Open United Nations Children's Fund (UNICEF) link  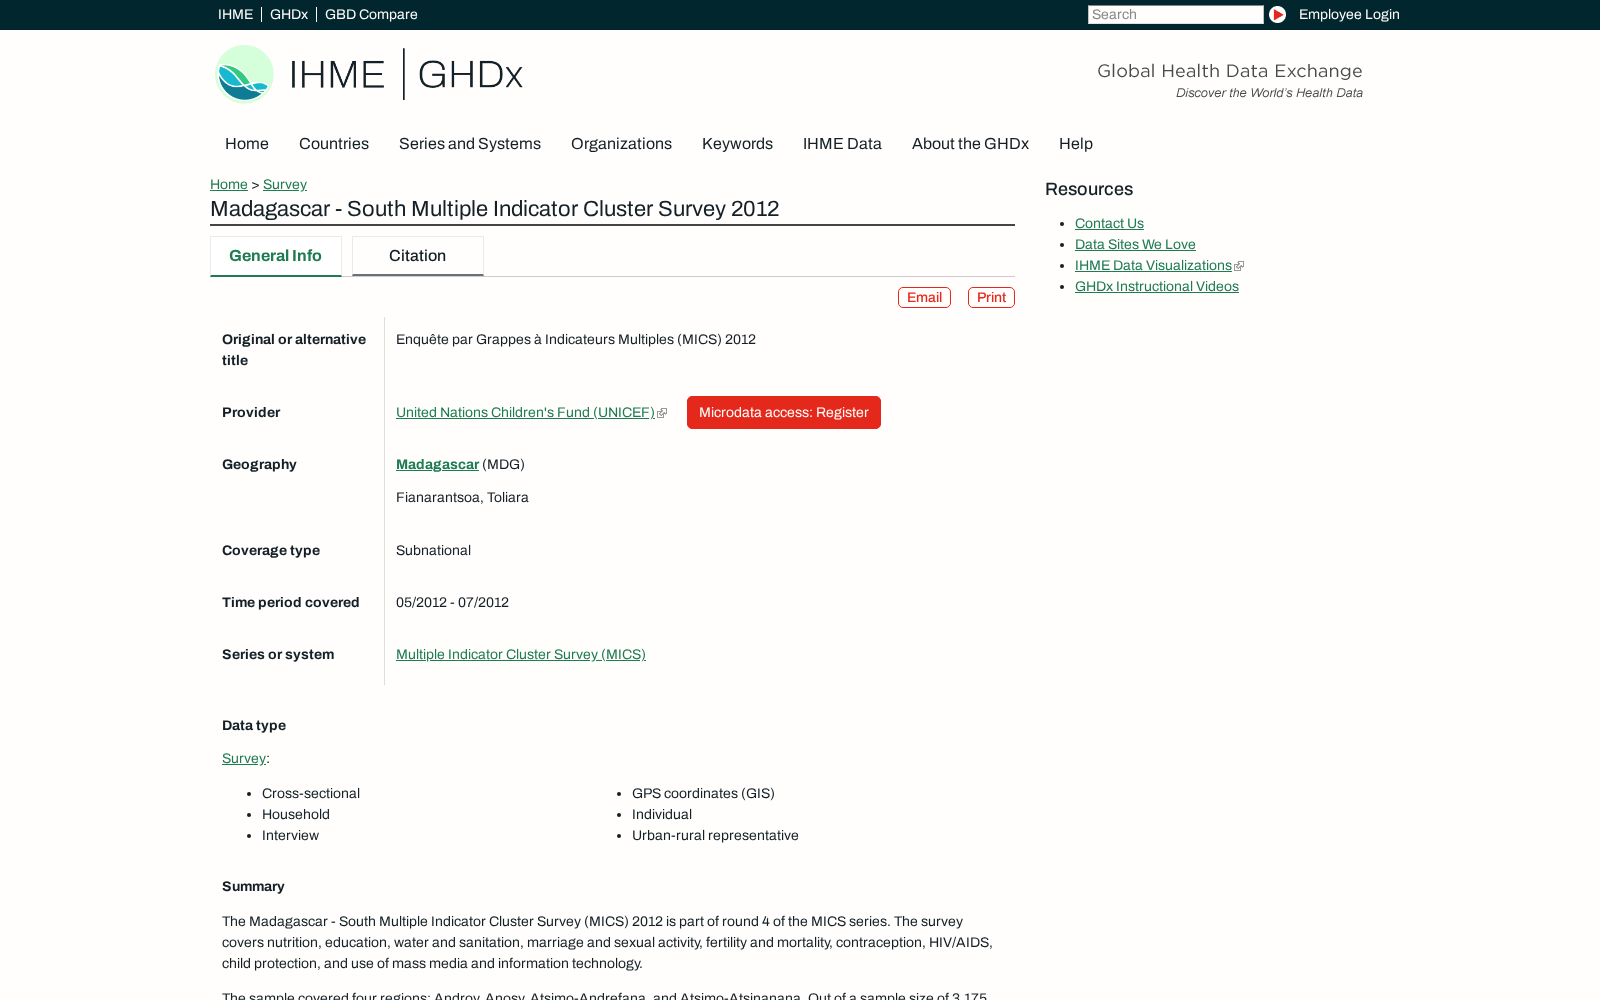[525, 412]
